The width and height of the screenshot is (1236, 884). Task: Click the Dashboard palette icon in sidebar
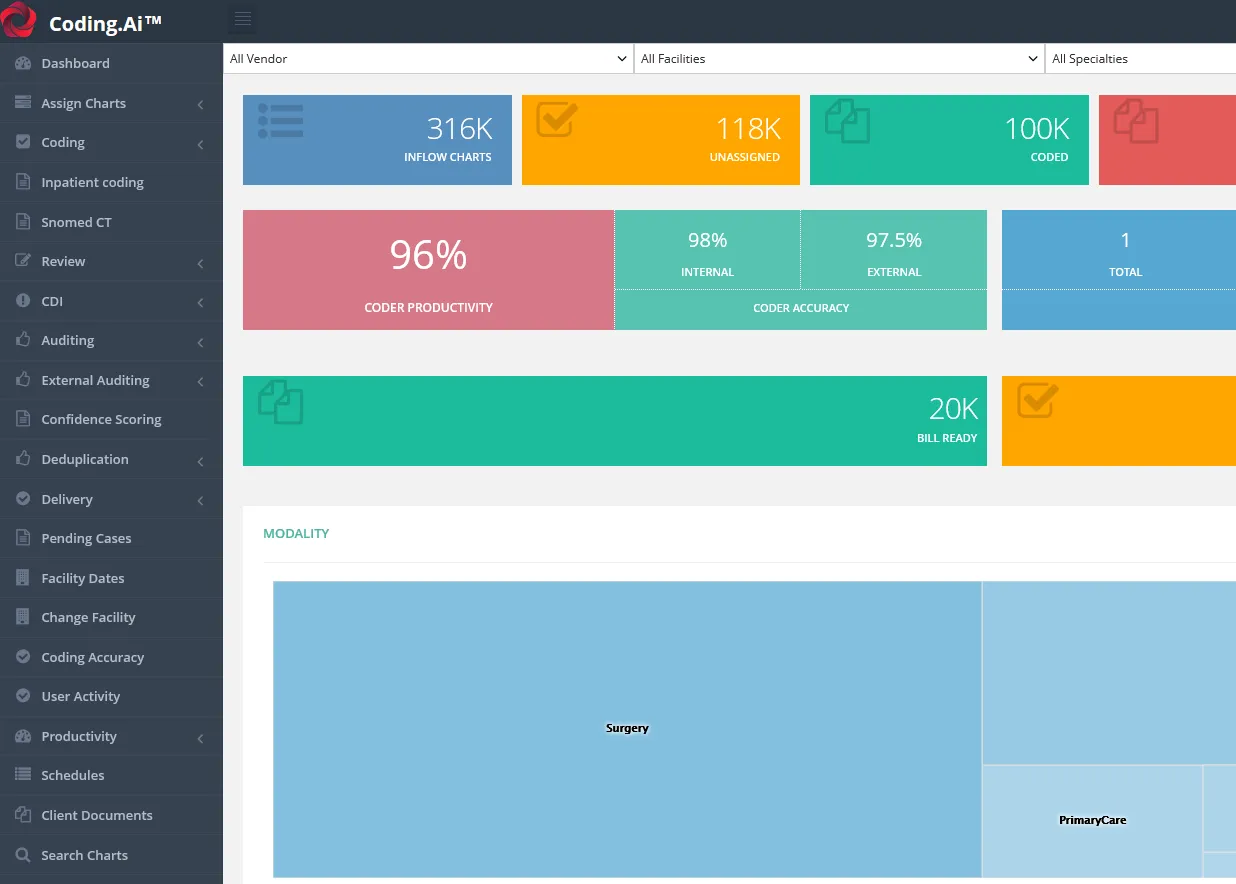click(22, 63)
